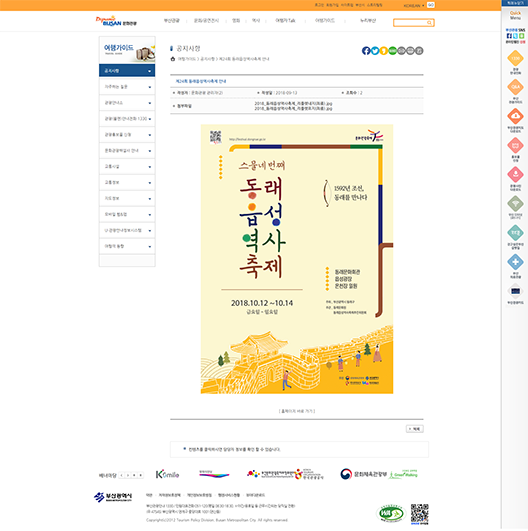The image size is (528, 531).
Task: Share the notice on Facebook
Action: [366, 51]
